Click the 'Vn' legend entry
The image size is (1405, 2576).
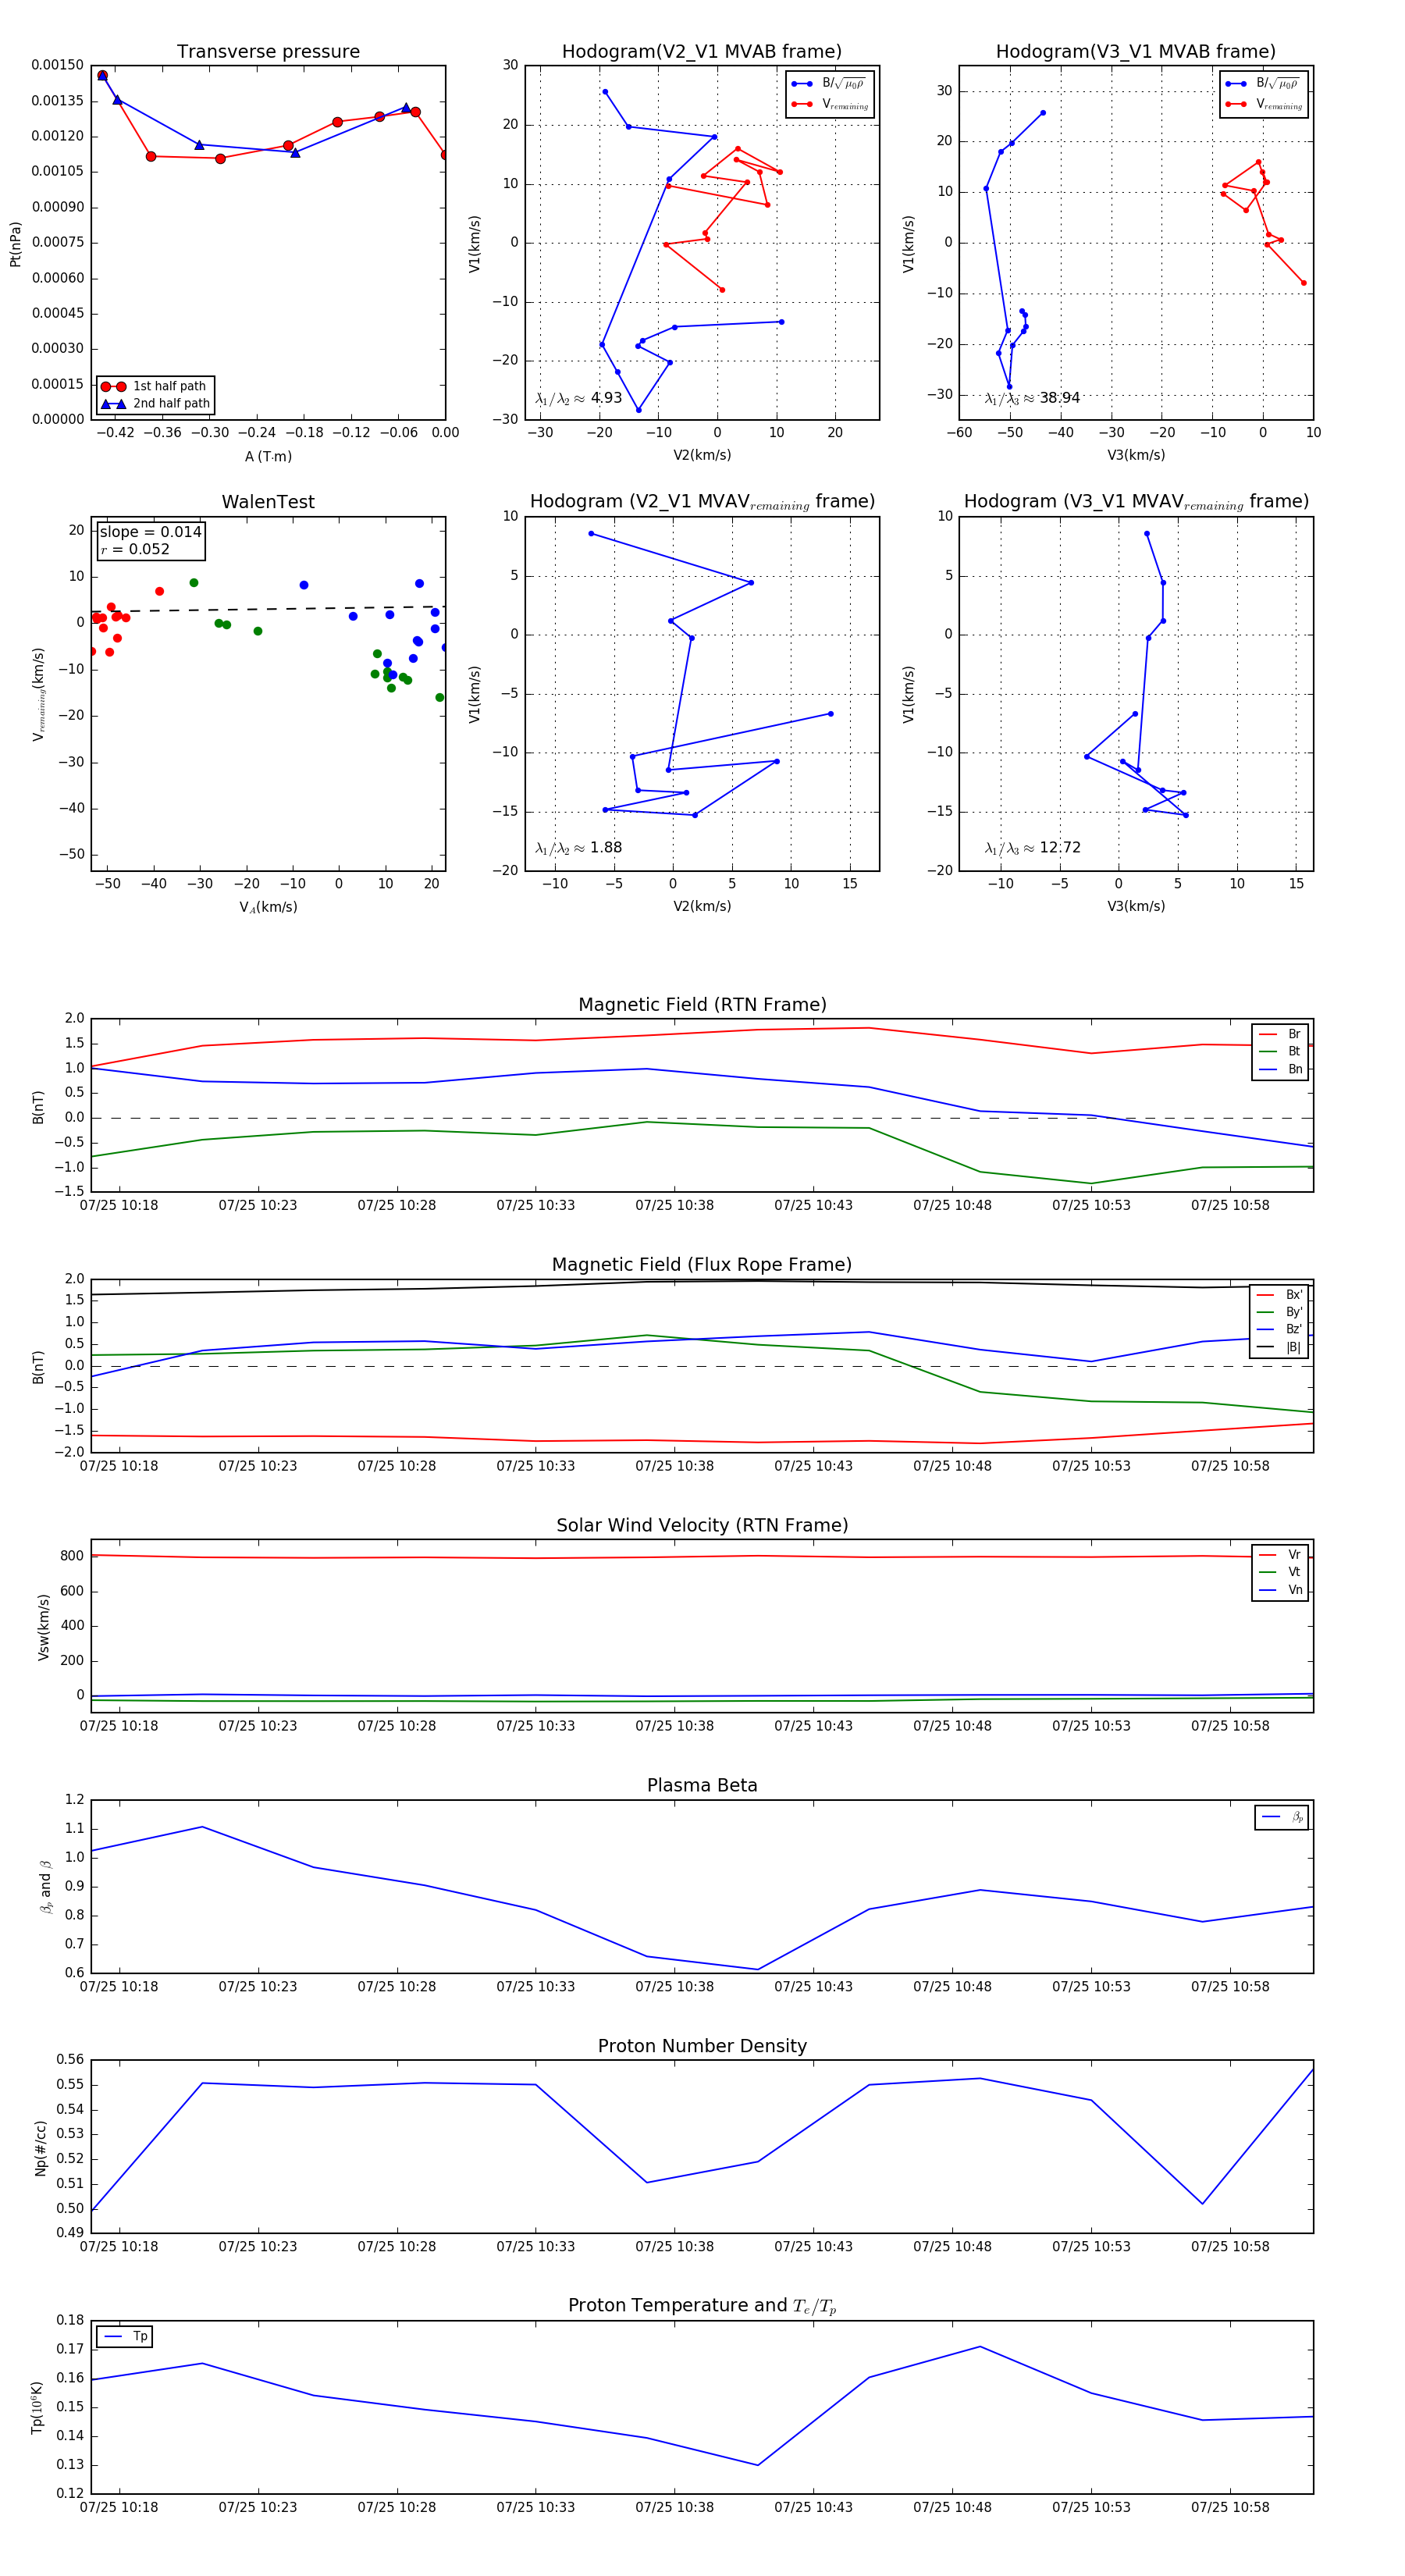coord(1280,1590)
